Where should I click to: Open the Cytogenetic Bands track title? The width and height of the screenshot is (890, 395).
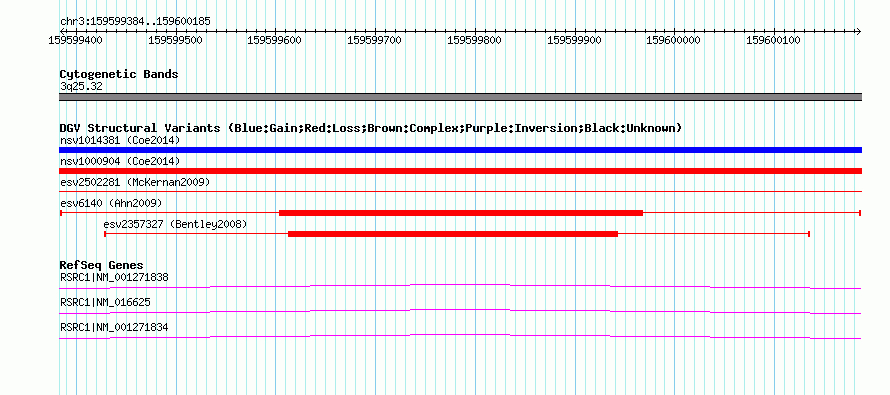[x=119, y=74]
